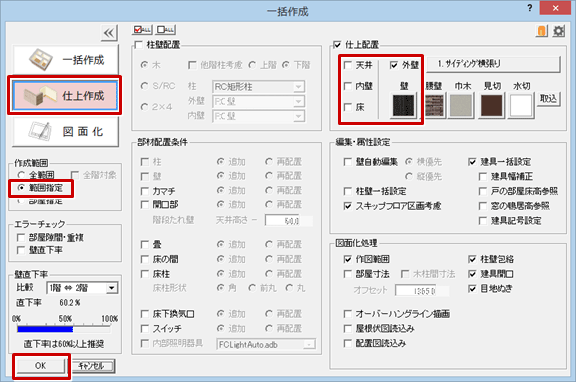
Task: Click the OK button
Action: click(41, 365)
